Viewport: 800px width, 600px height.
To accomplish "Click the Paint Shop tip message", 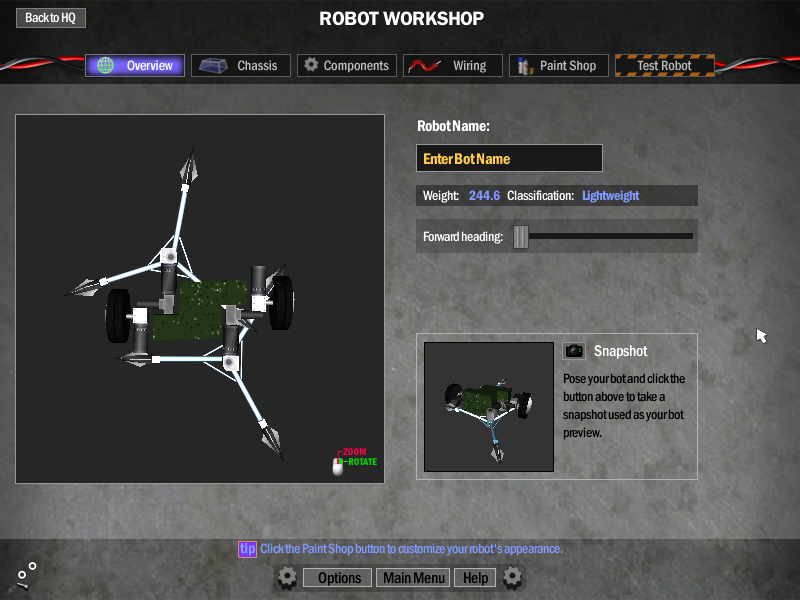I will tap(411, 549).
